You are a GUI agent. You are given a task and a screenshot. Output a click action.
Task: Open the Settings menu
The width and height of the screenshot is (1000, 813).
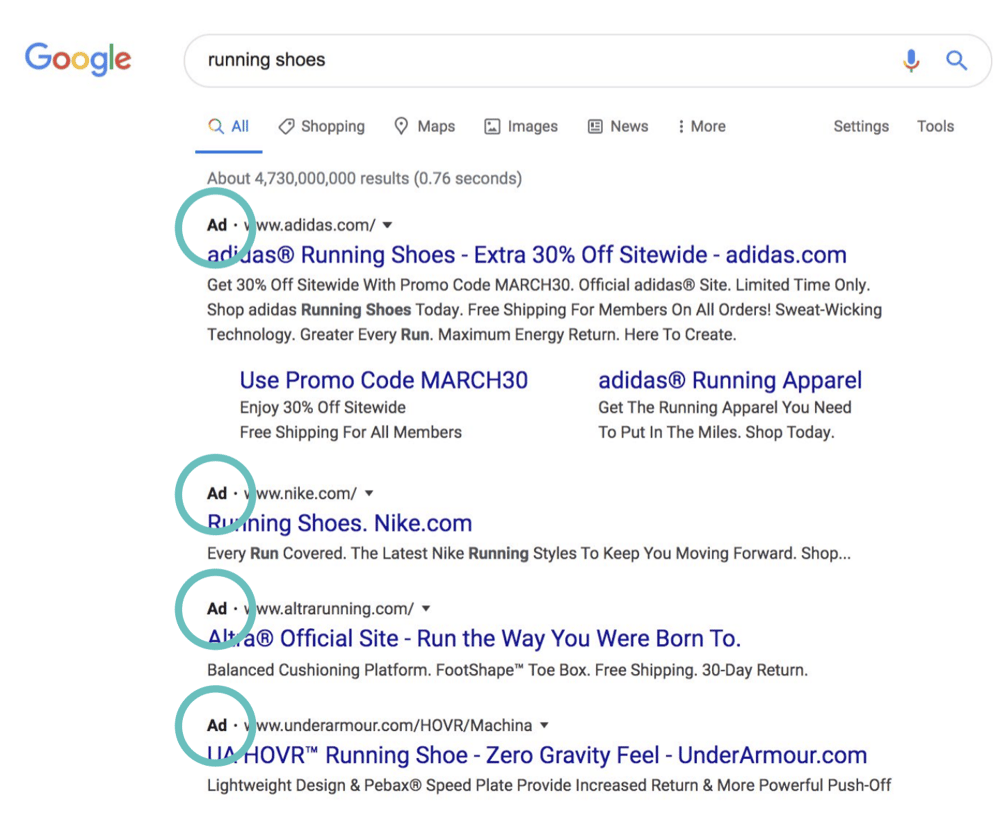point(861,126)
